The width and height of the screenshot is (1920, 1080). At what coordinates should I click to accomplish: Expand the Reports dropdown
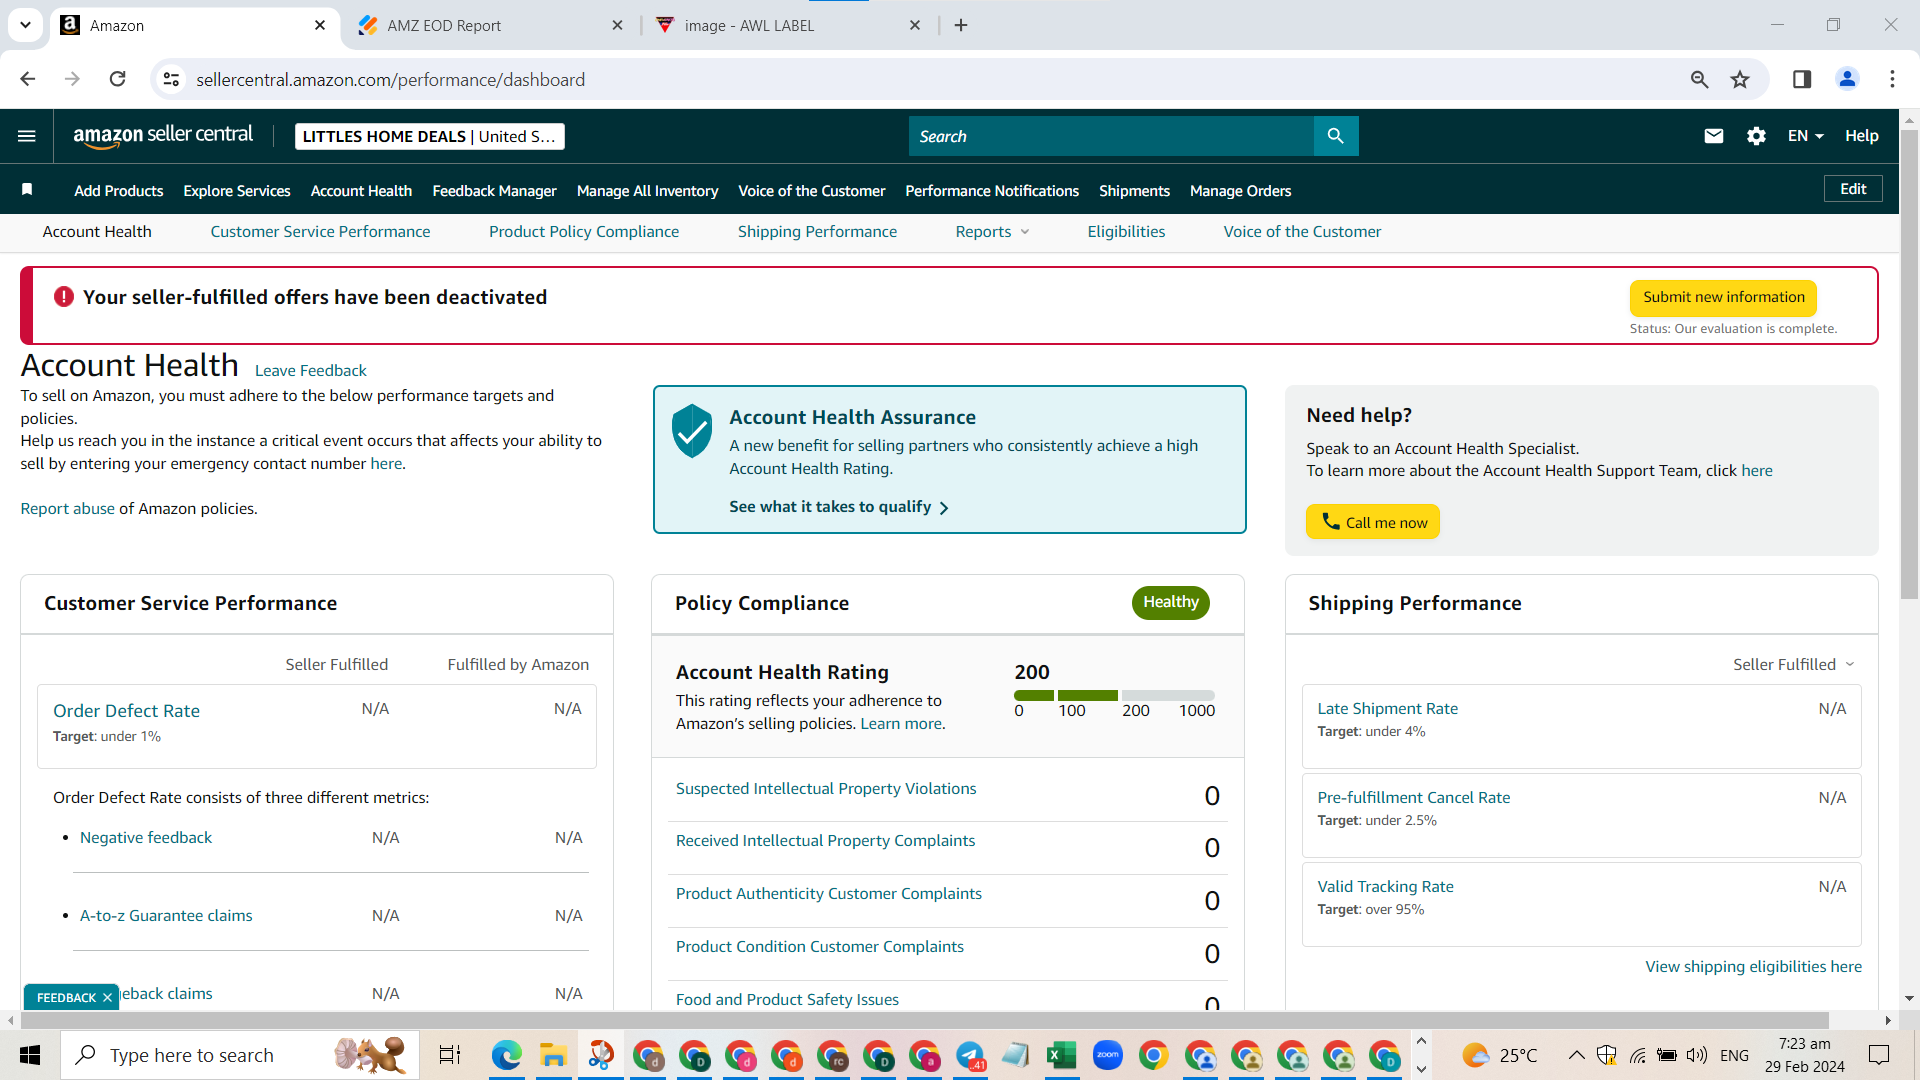tap(992, 232)
